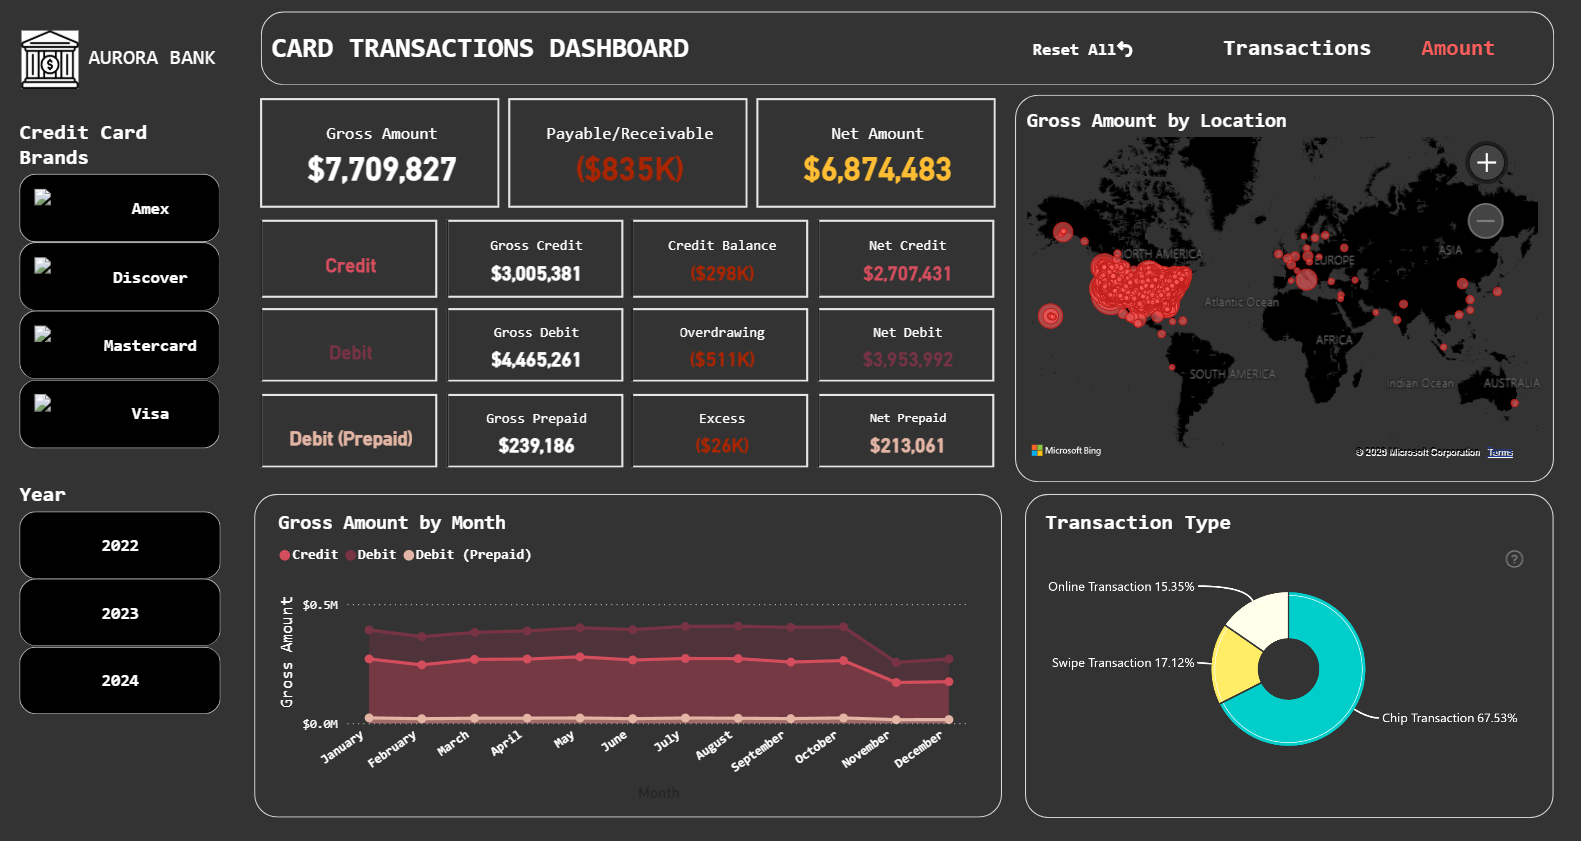Open the map Terms link
The width and height of the screenshot is (1581, 841).
click(x=1500, y=453)
